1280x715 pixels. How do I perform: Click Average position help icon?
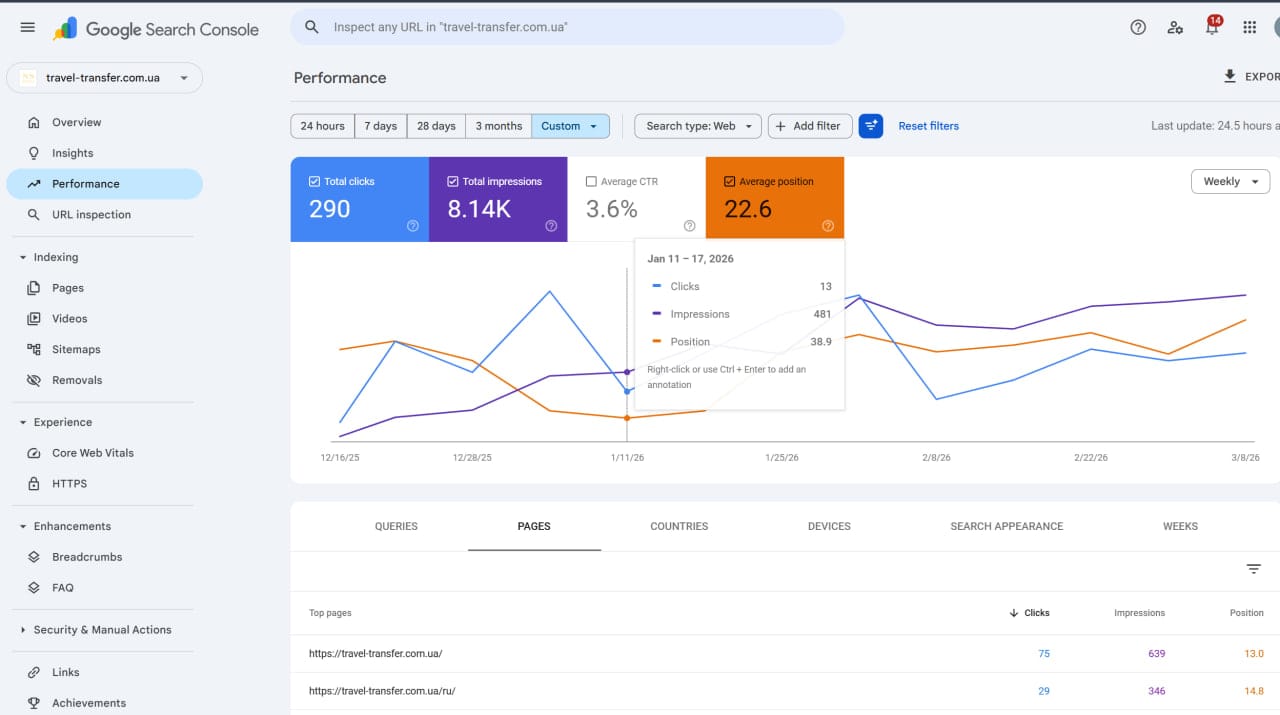(828, 226)
